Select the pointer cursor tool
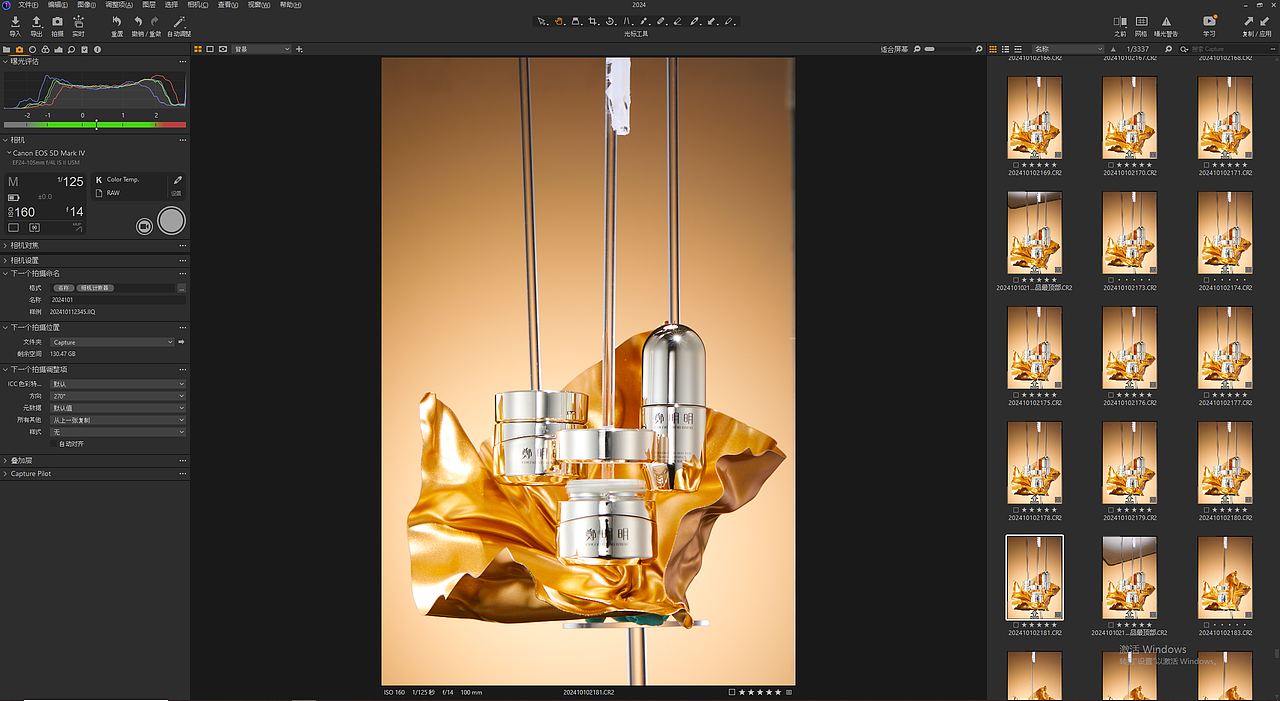Screen dimensions: 1280x701 [x=541, y=21]
